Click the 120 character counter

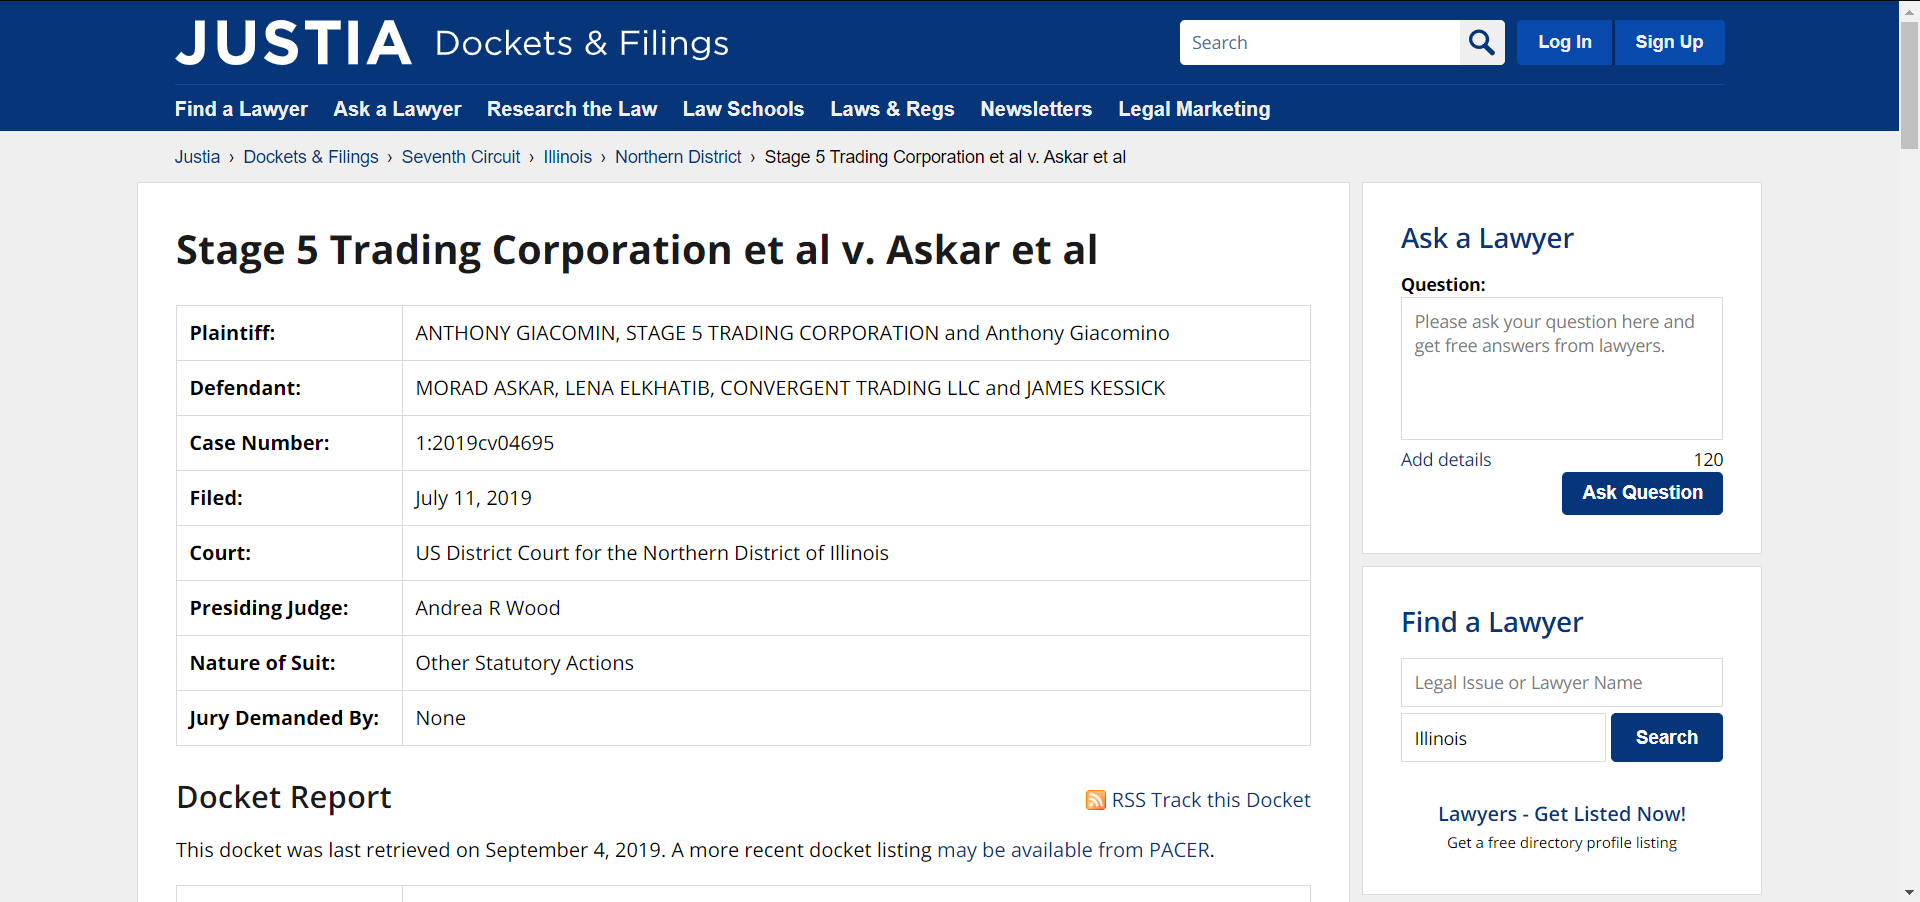pyautogui.click(x=1708, y=460)
